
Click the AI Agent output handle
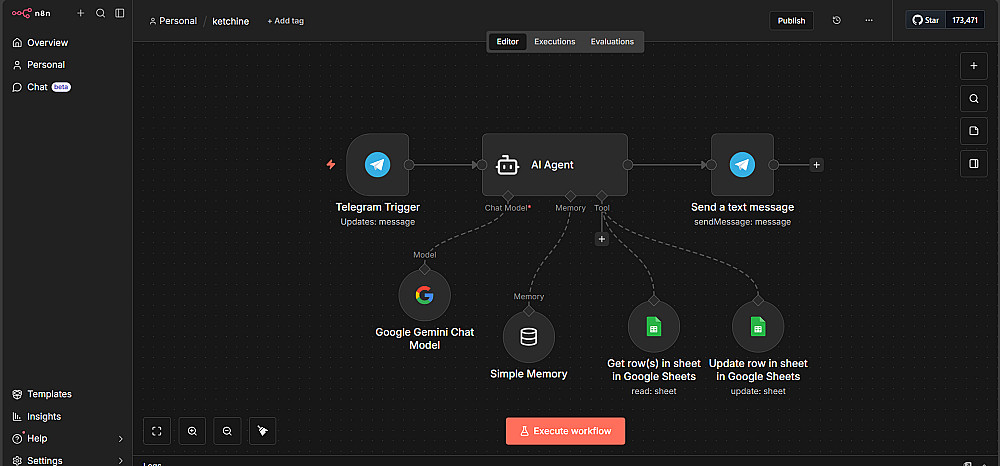tap(628, 164)
